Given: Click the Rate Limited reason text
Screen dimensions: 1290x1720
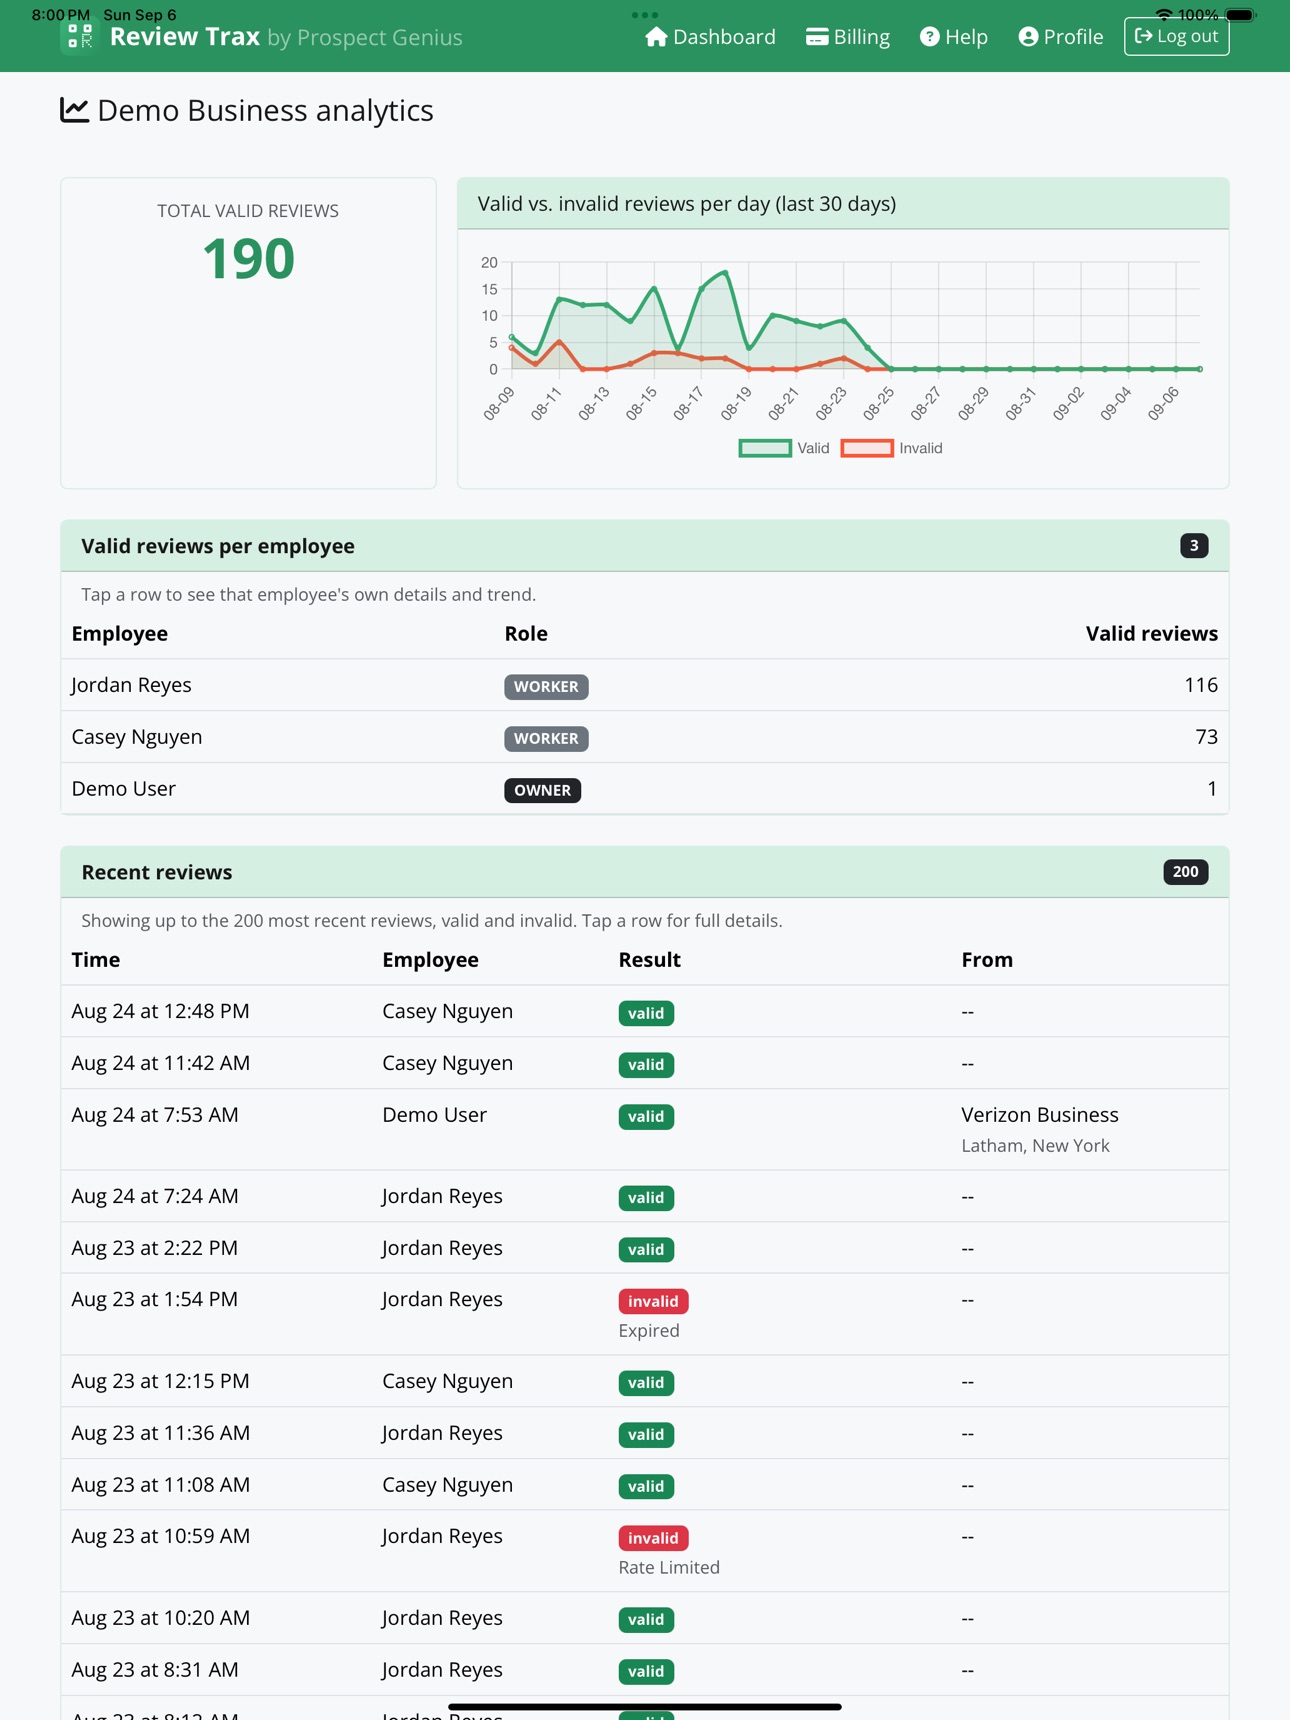Looking at the screenshot, I should 669,1568.
